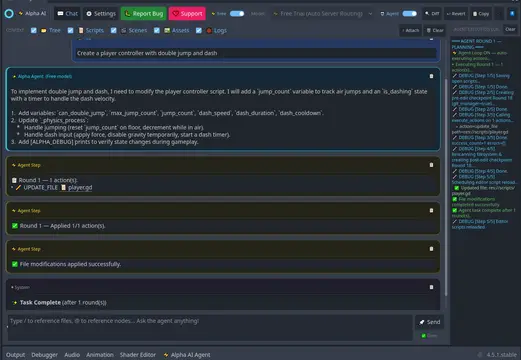Click the green check icon beside Applied 1/1
The width and height of the screenshot is (521, 360).
pos(15,226)
